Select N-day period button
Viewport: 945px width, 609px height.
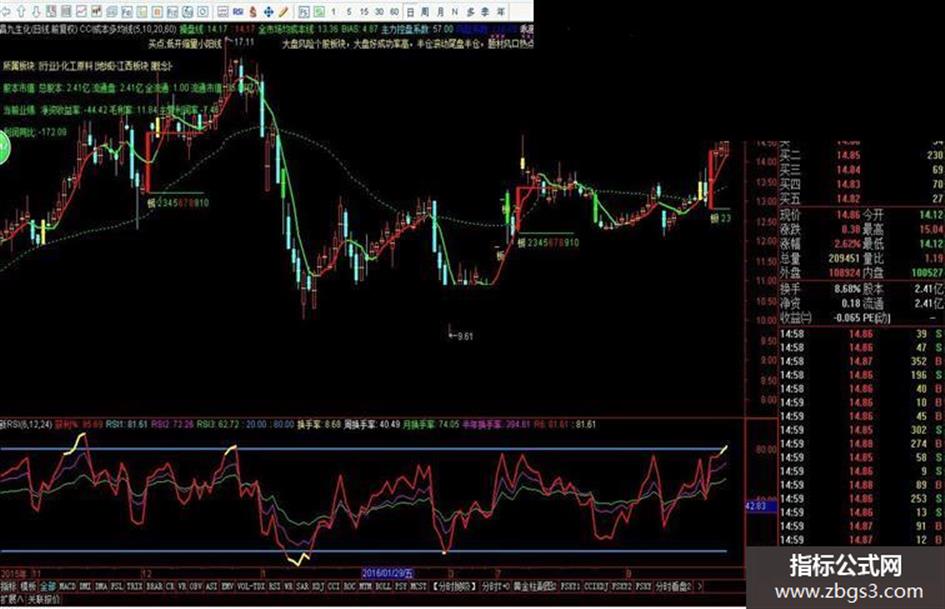click(x=454, y=11)
